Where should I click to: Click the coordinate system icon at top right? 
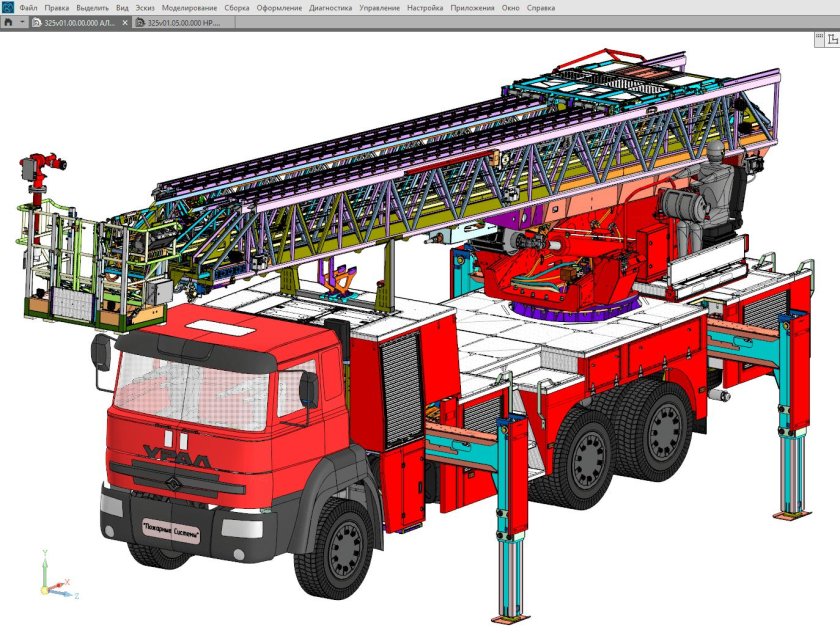pyautogui.click(x=832, y=38)
